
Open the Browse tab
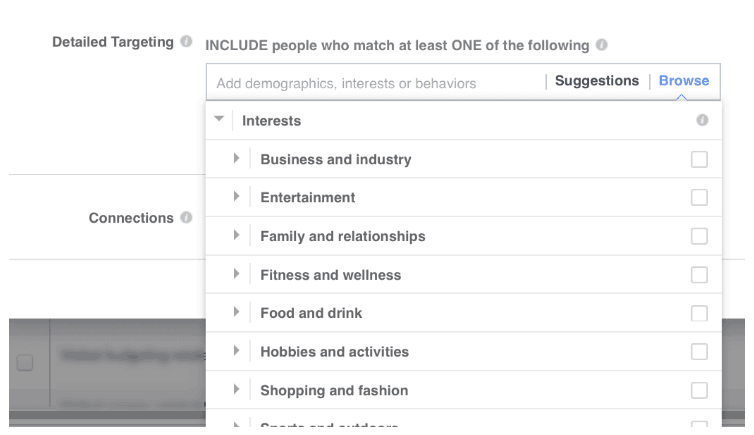684,81
